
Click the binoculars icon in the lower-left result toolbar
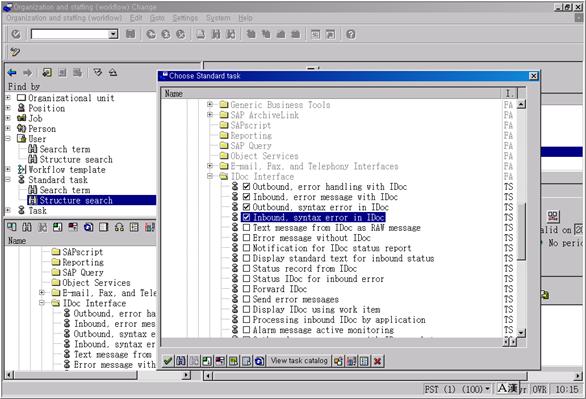pyautogui.click(x=27, y=227)
